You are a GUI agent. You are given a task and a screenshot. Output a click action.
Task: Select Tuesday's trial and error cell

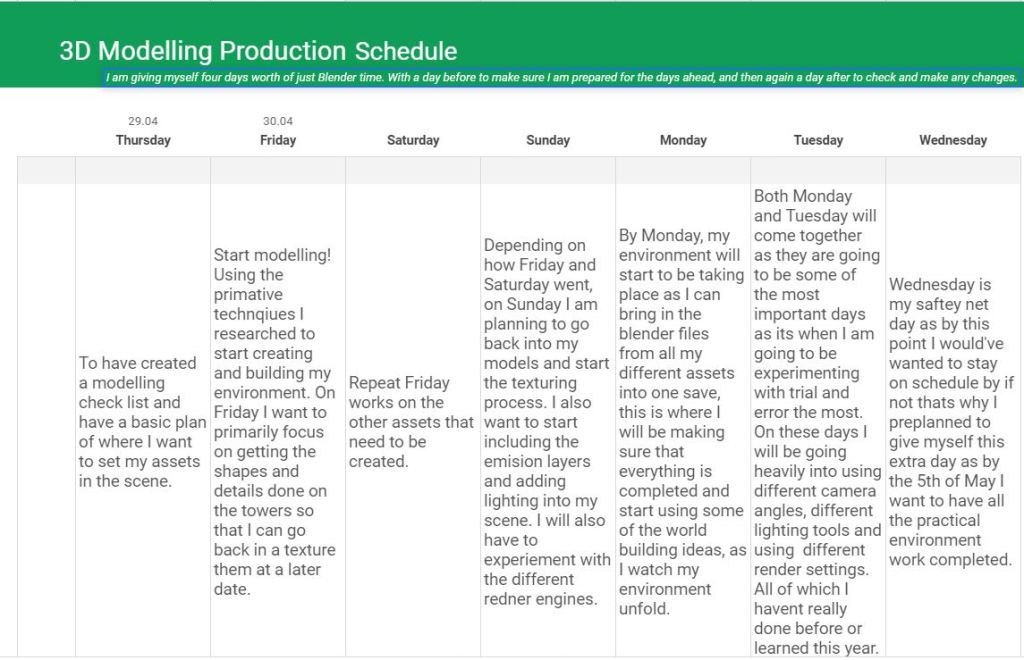coord(818,421)
